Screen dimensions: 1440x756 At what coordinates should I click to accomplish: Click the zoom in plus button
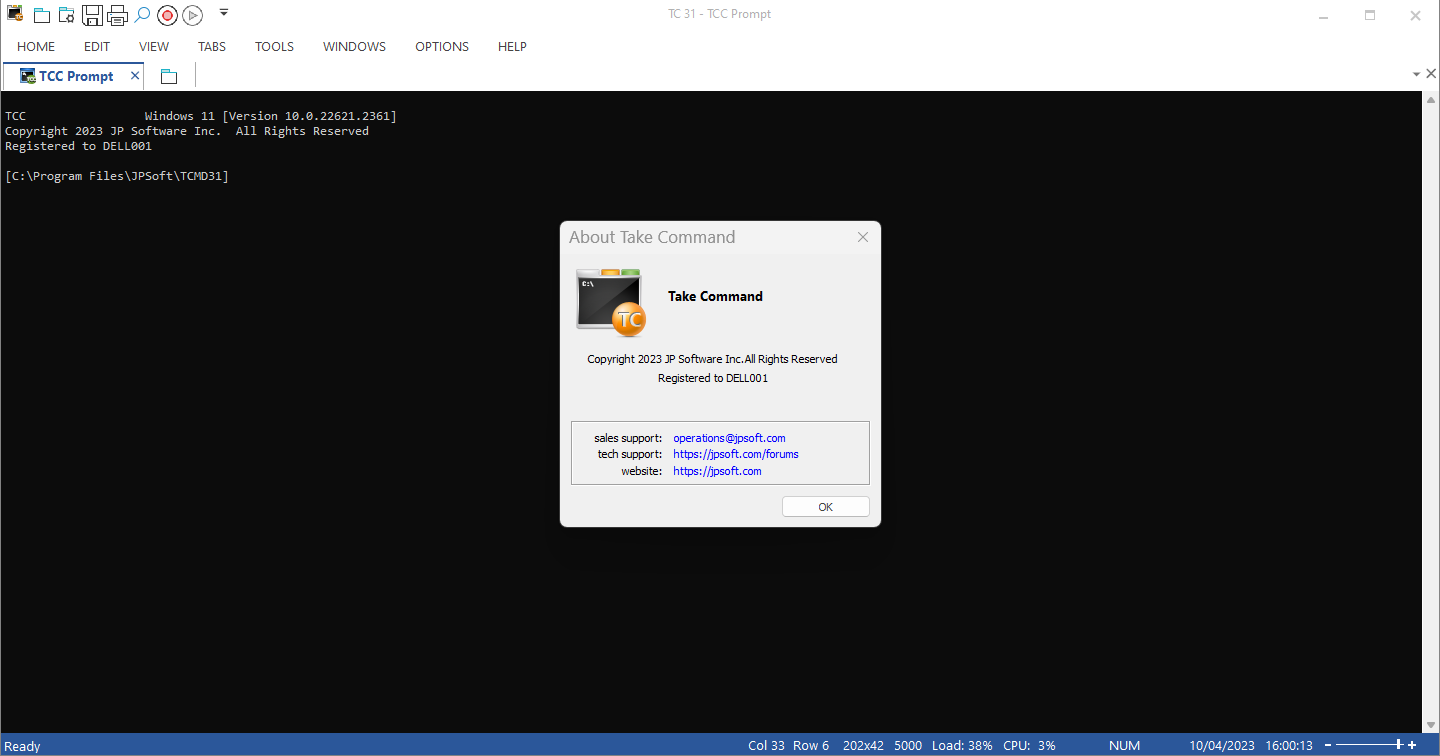pos(1410,745)
